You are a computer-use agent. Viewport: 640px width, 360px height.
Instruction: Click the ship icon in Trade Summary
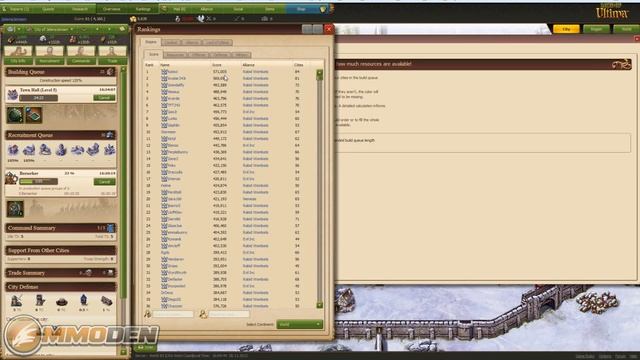[x=110, y=273]
